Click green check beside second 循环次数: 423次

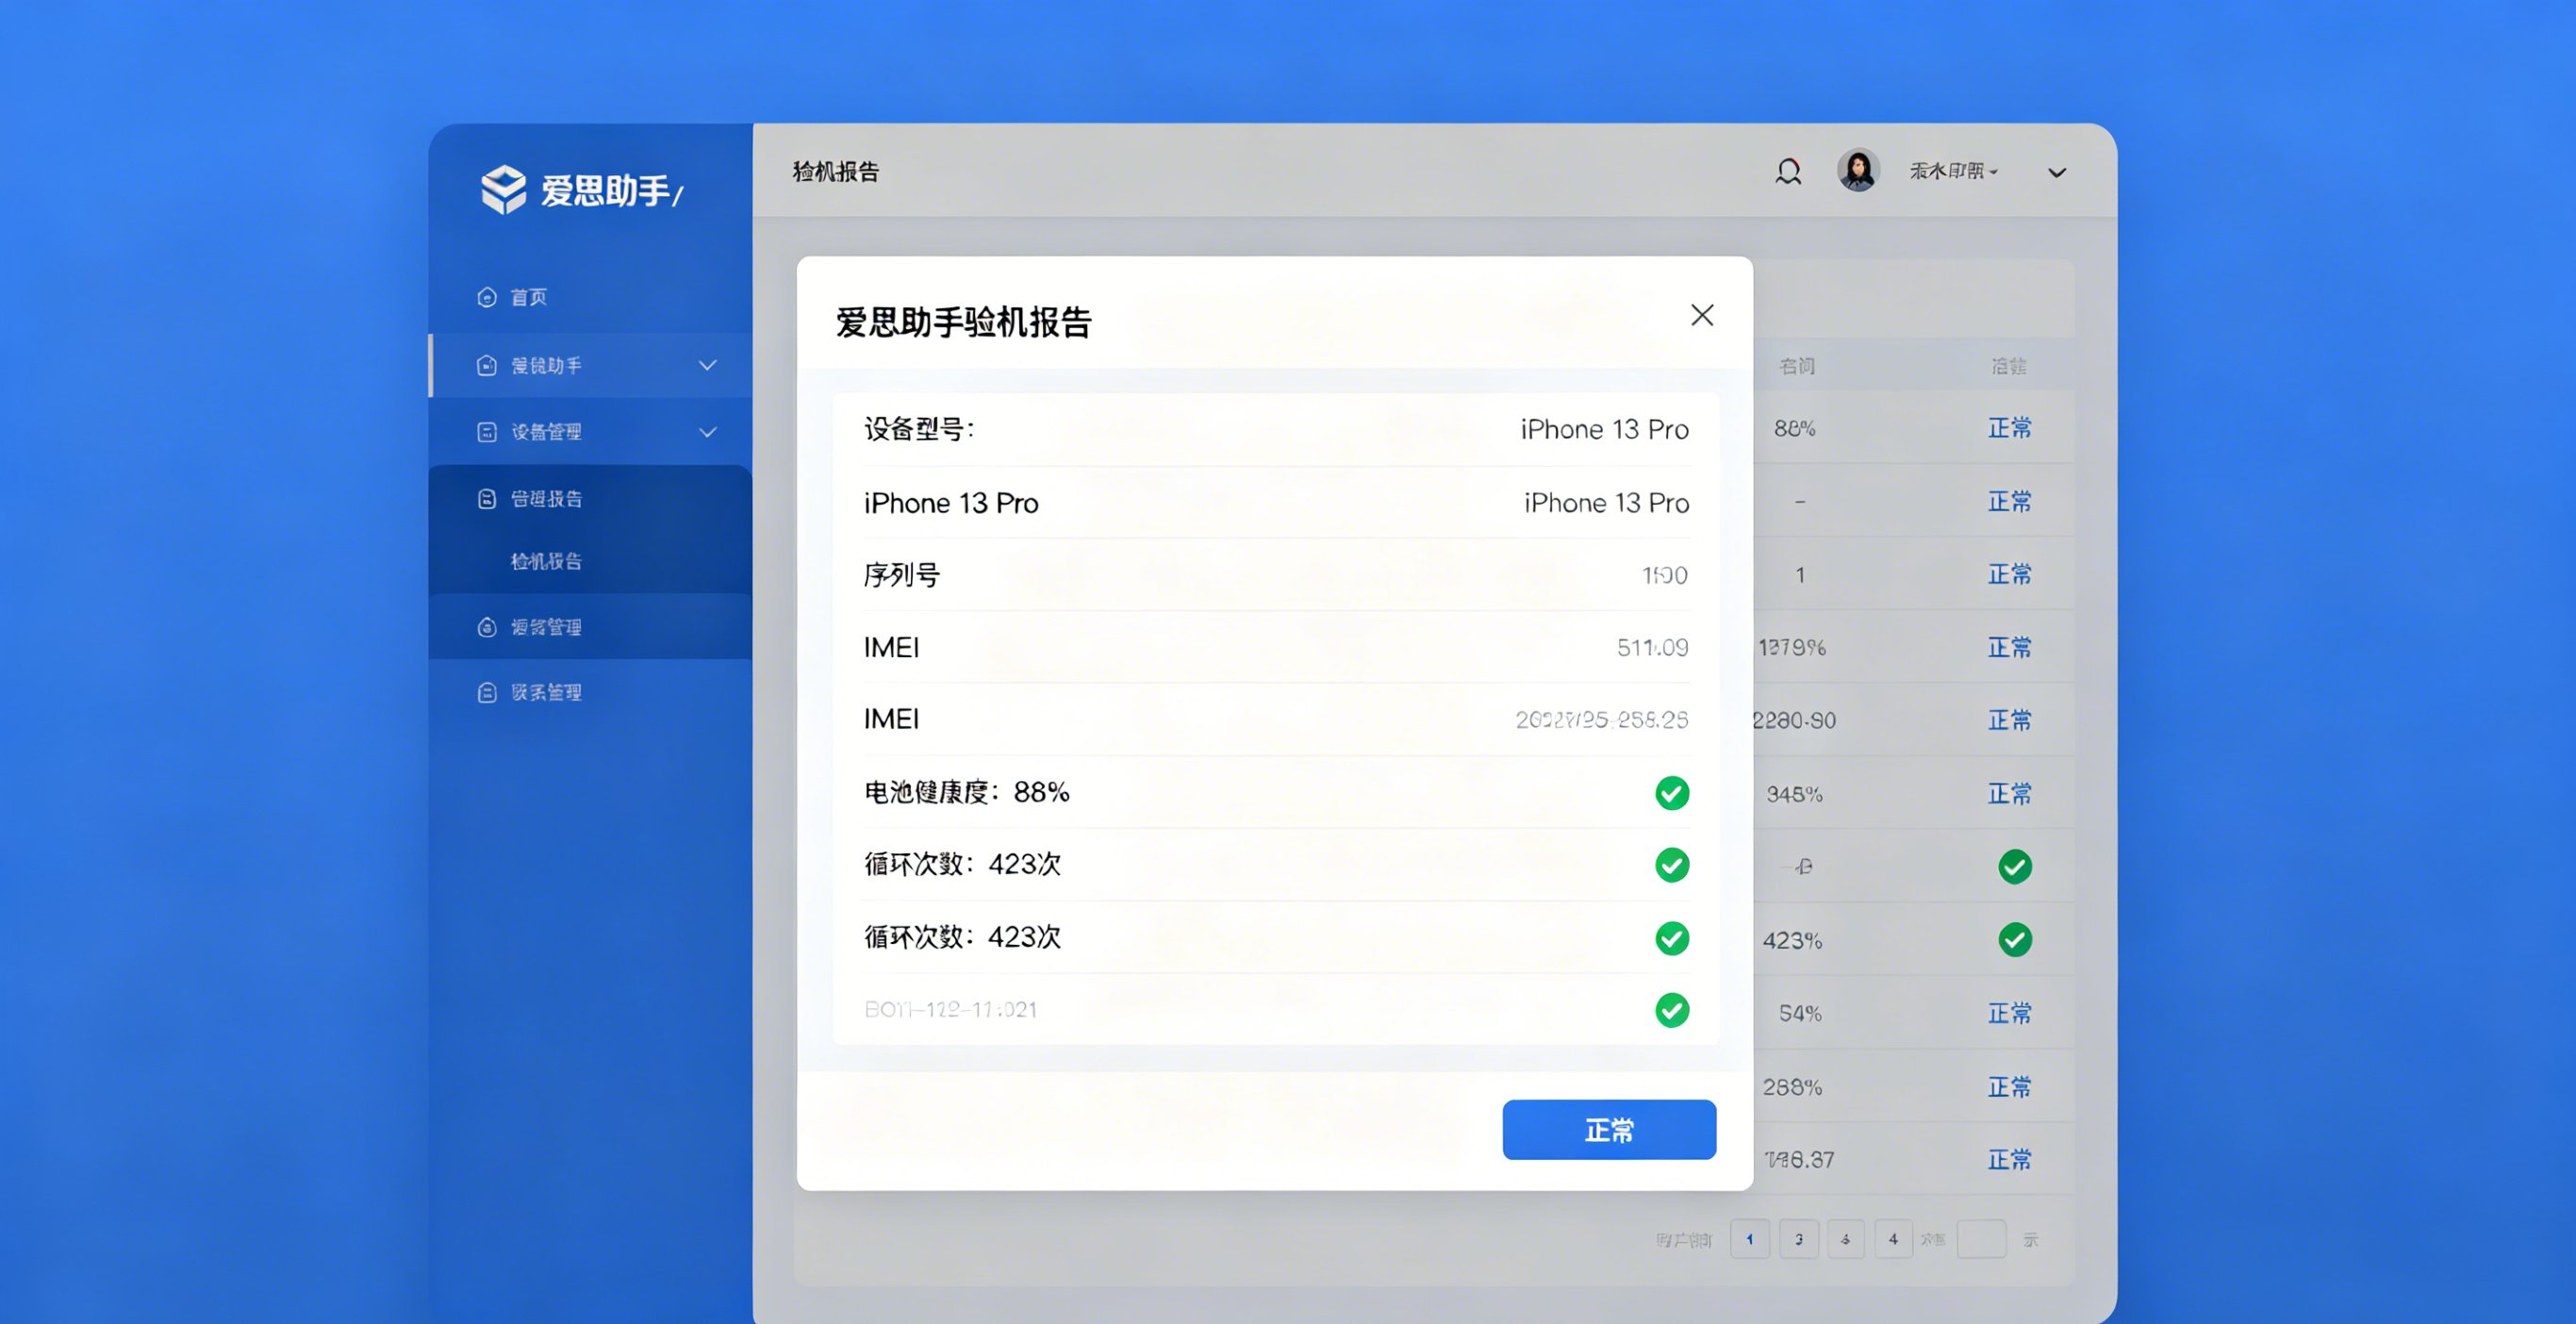(1672, 938)
